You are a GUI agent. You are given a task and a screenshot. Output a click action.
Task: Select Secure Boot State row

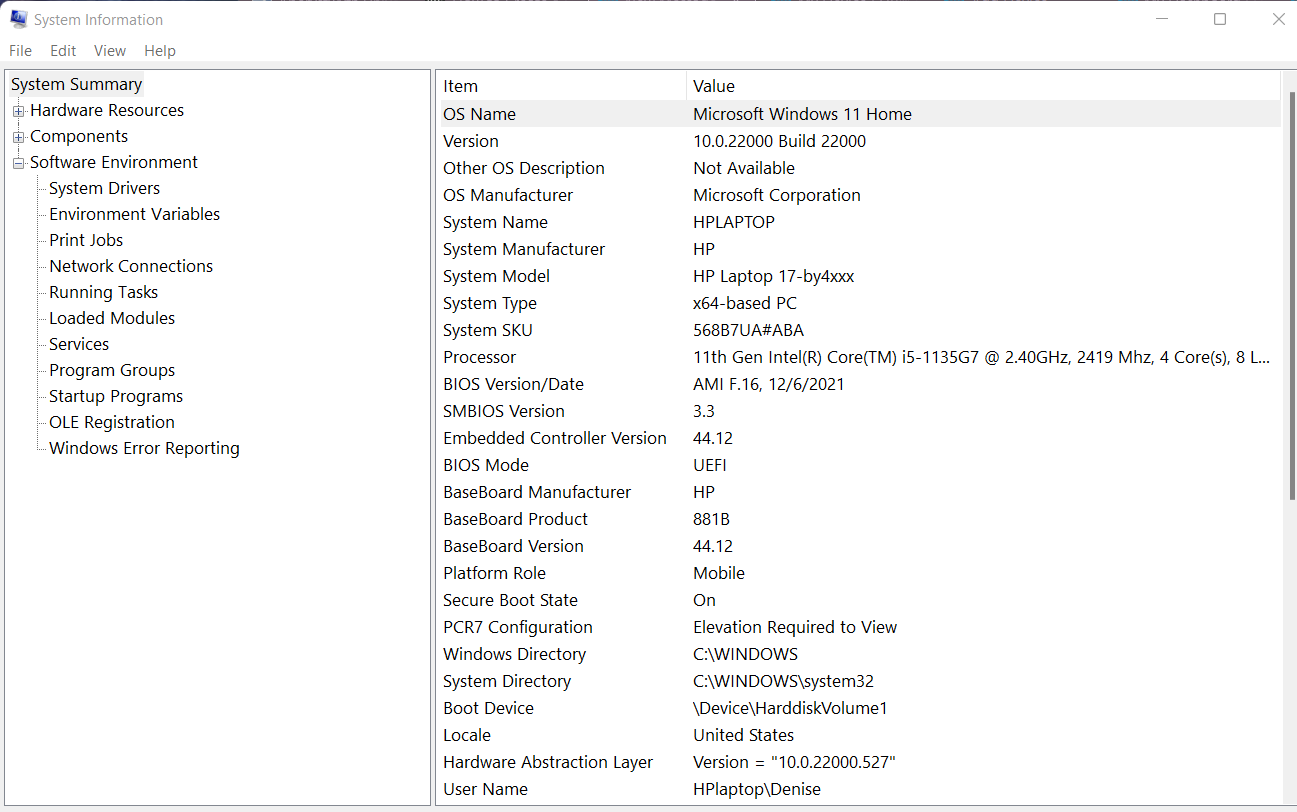click(x=860, y=600)
